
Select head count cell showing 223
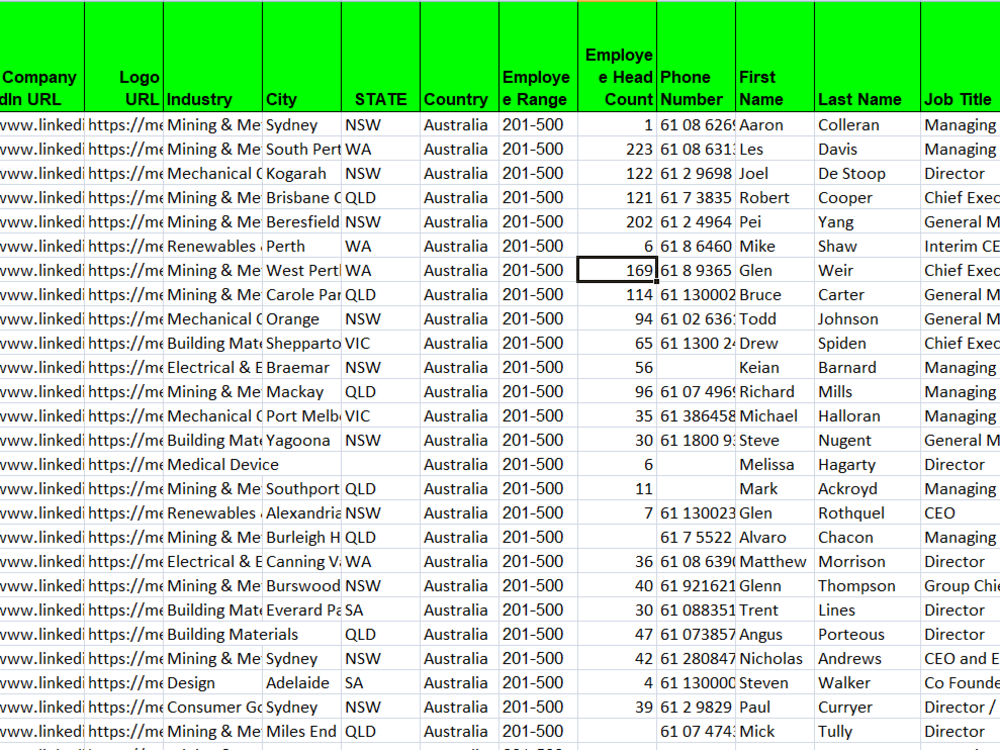click(617, 149)
